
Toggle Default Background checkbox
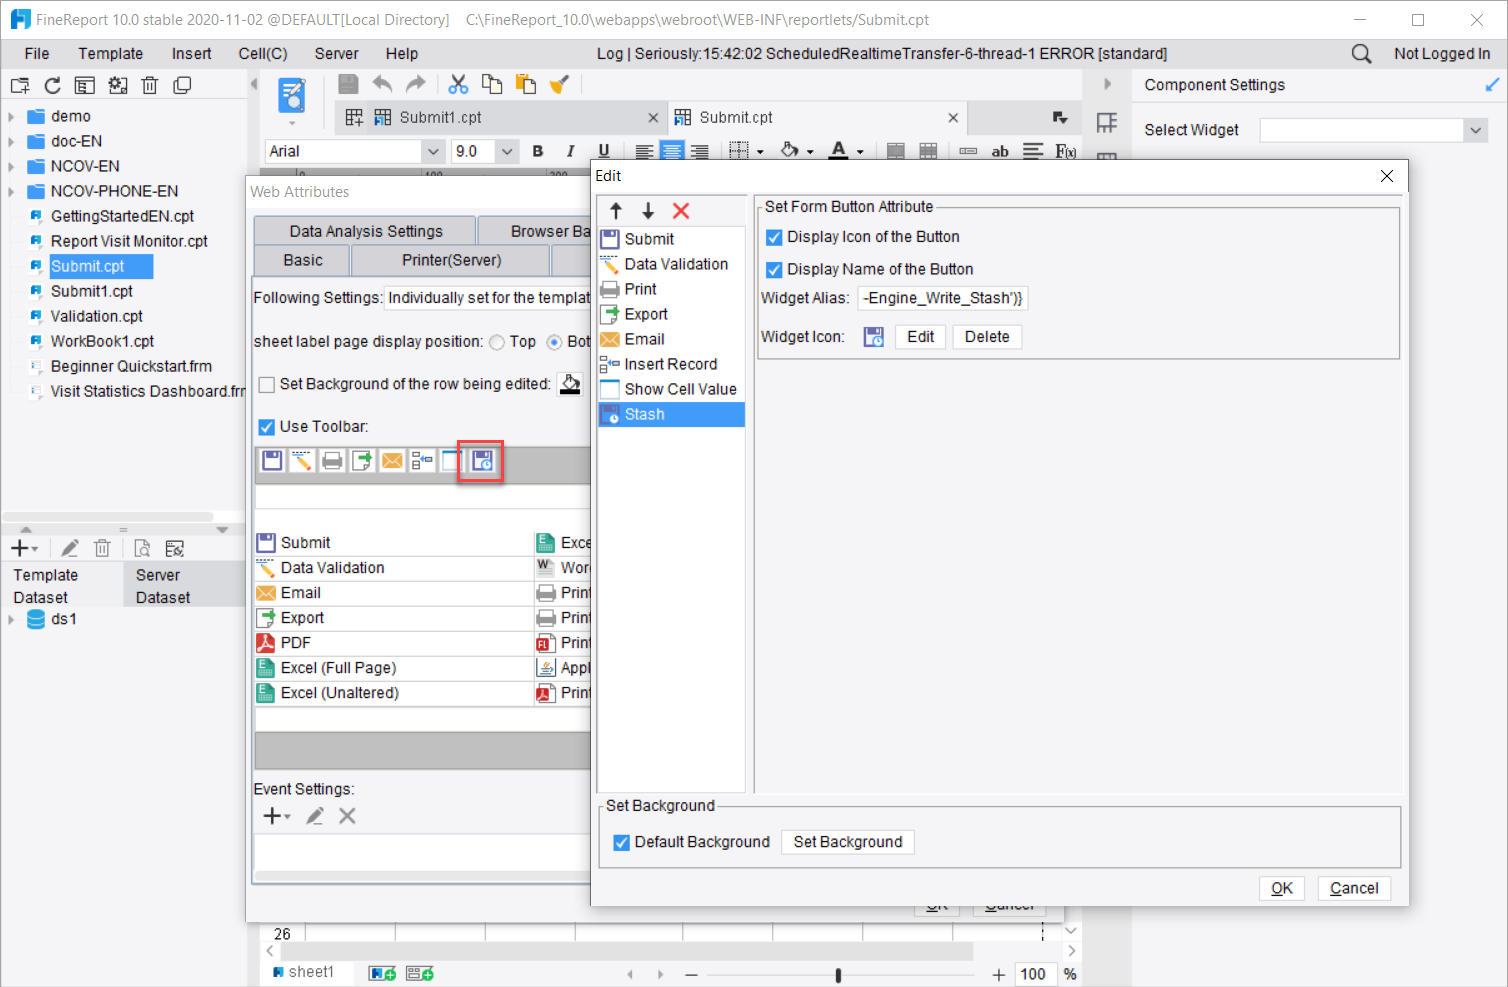(621, 843)
